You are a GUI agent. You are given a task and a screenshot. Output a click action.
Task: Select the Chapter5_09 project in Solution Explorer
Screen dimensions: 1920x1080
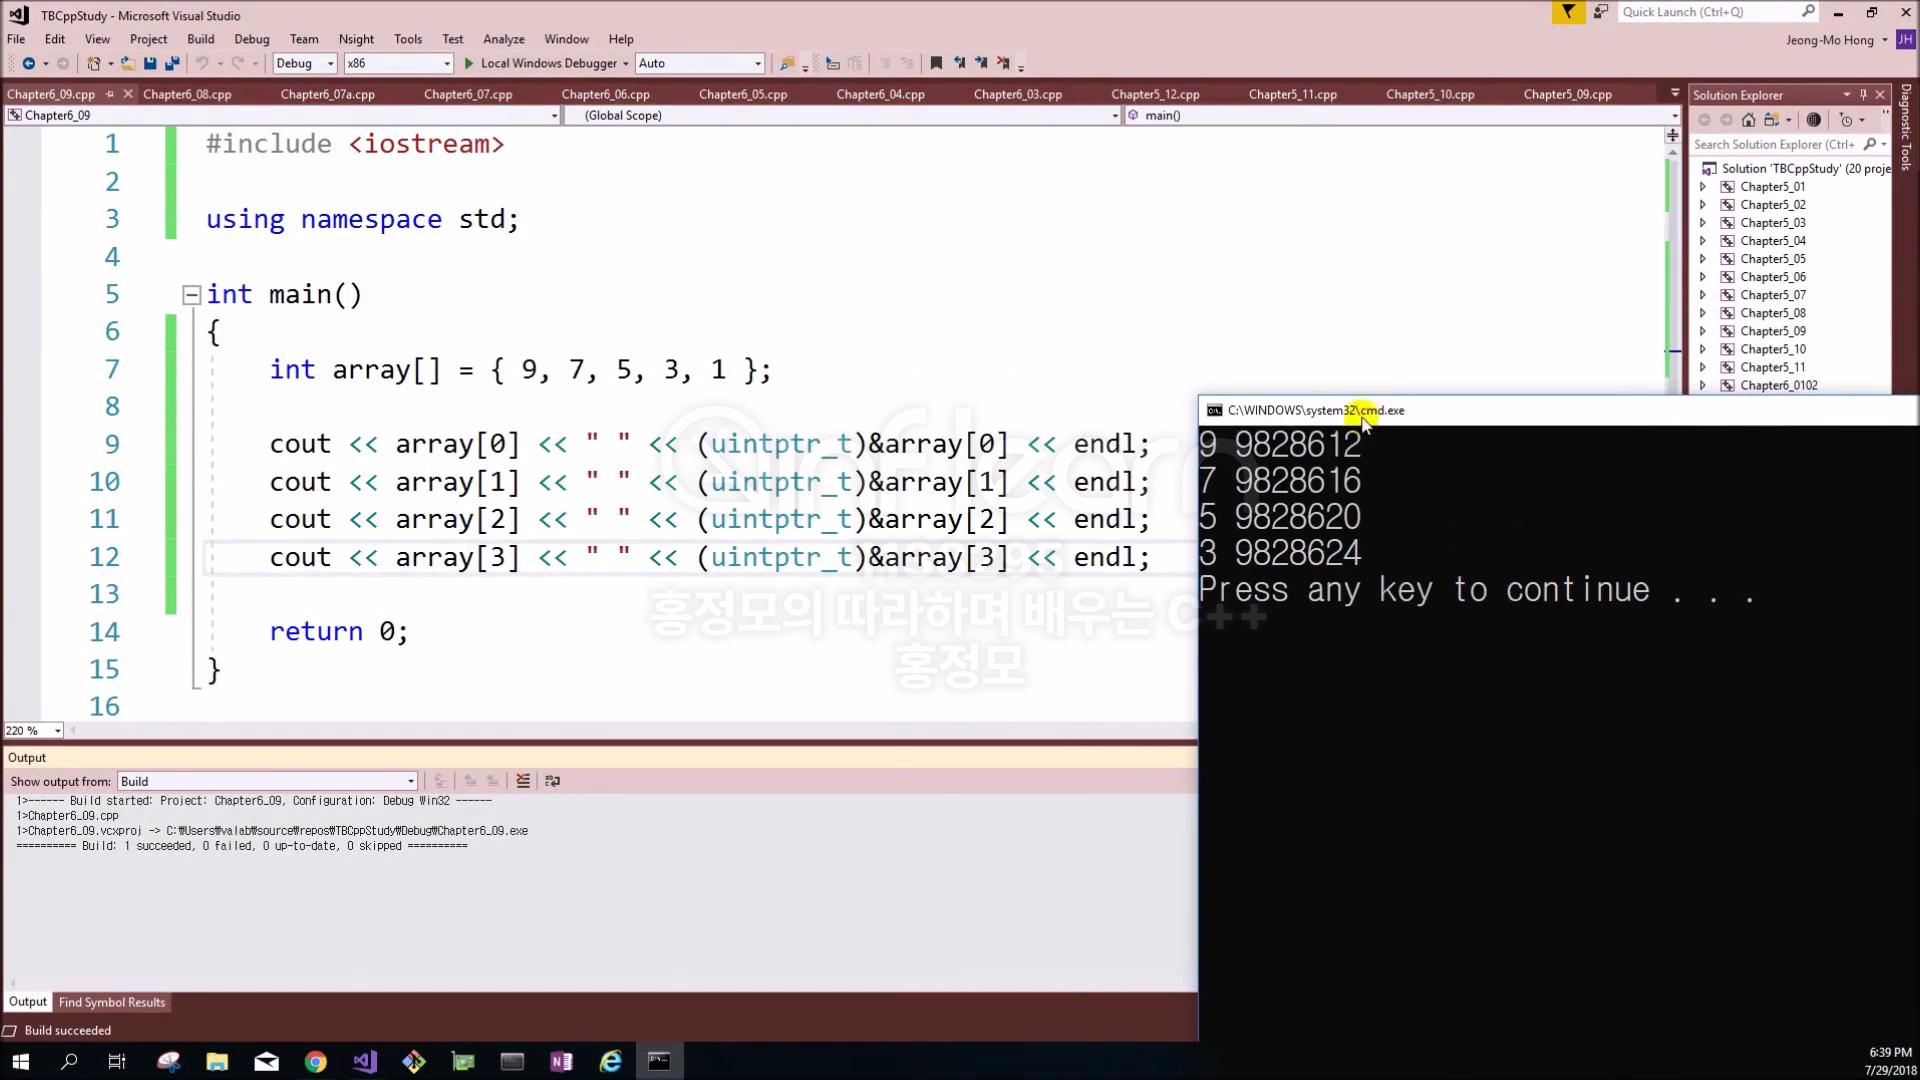click(1772, 331)
